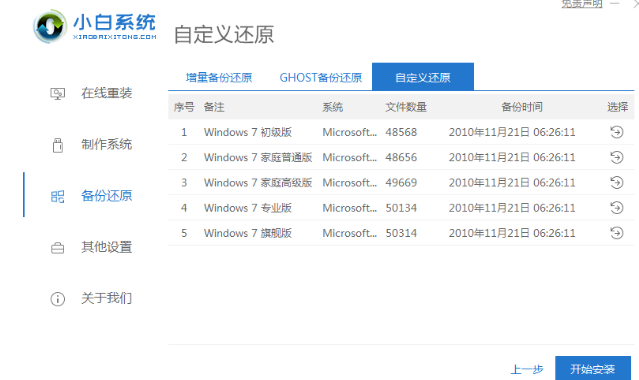Click the 小白系统 logo icon
The height and width of the screenshot is (380, 639).
click(50, 27)
